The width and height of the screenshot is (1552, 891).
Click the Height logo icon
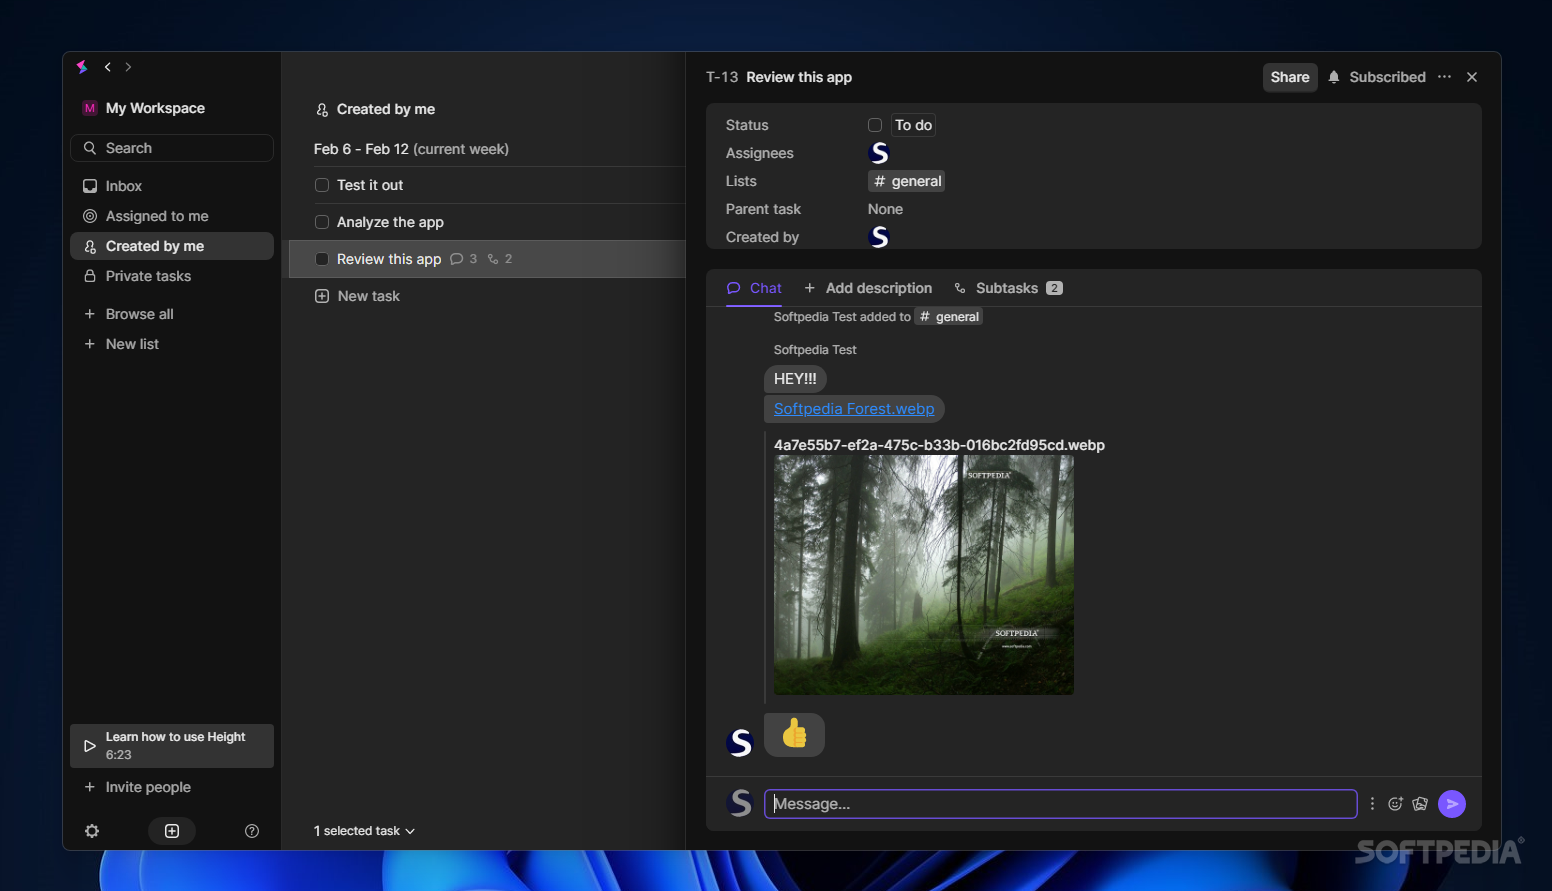[x=82, y=67]
